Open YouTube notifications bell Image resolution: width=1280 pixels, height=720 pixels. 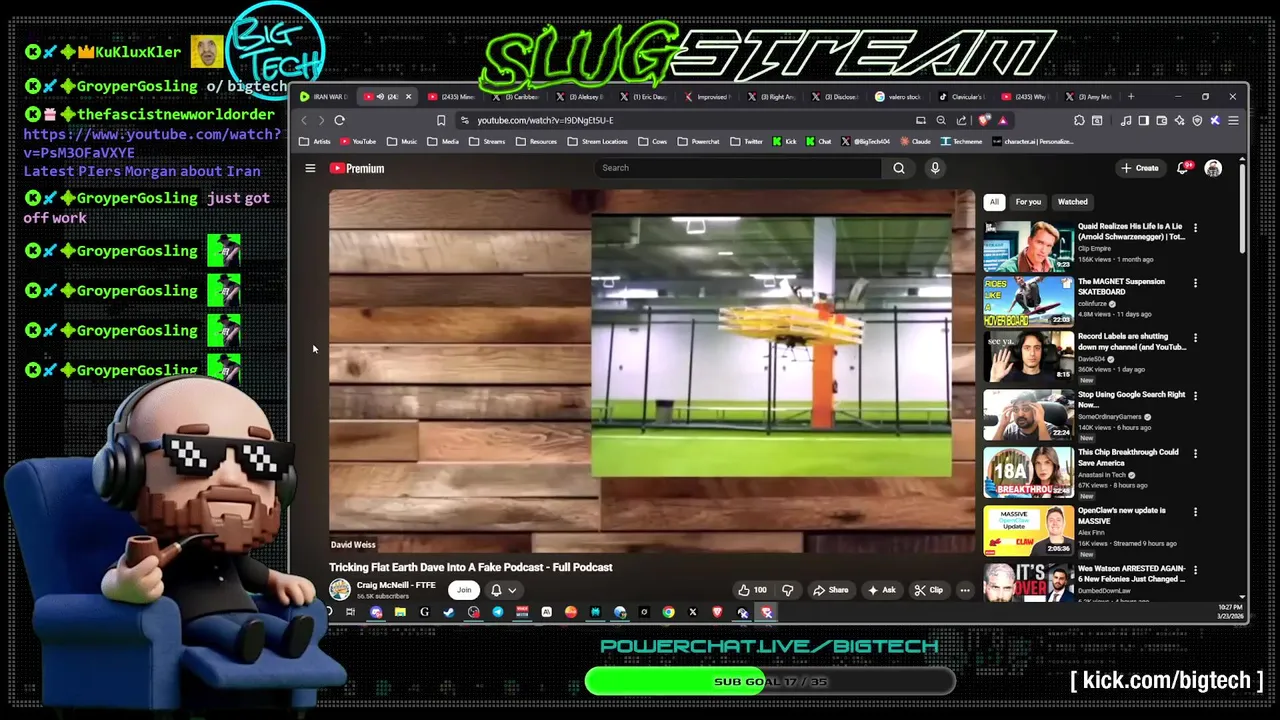[1184, 168]
